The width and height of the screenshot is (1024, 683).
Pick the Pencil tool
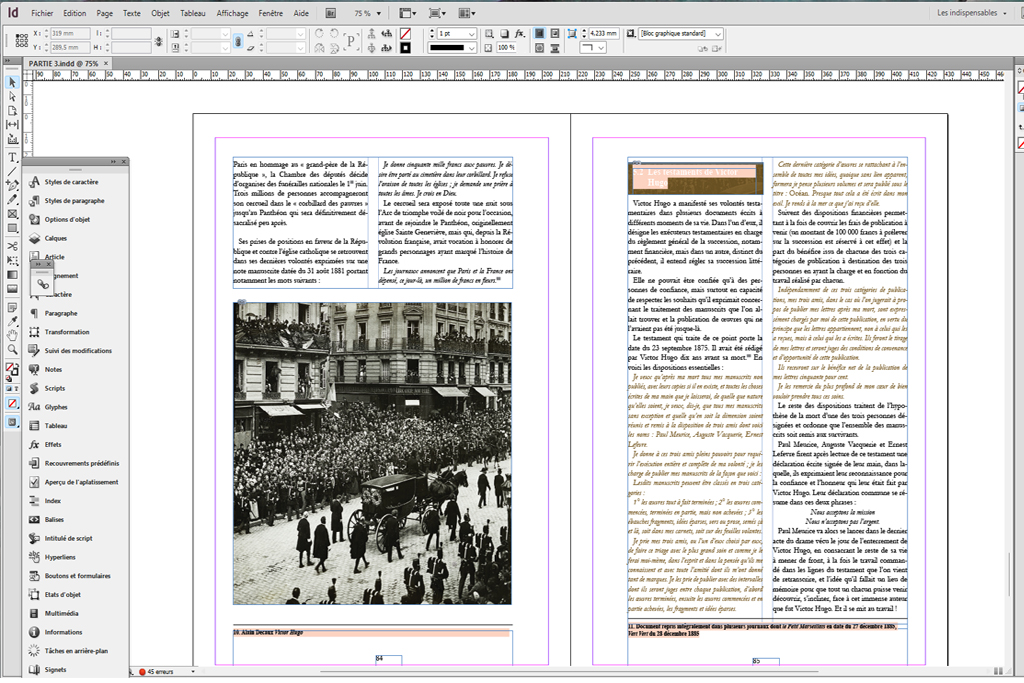point(12,199)
